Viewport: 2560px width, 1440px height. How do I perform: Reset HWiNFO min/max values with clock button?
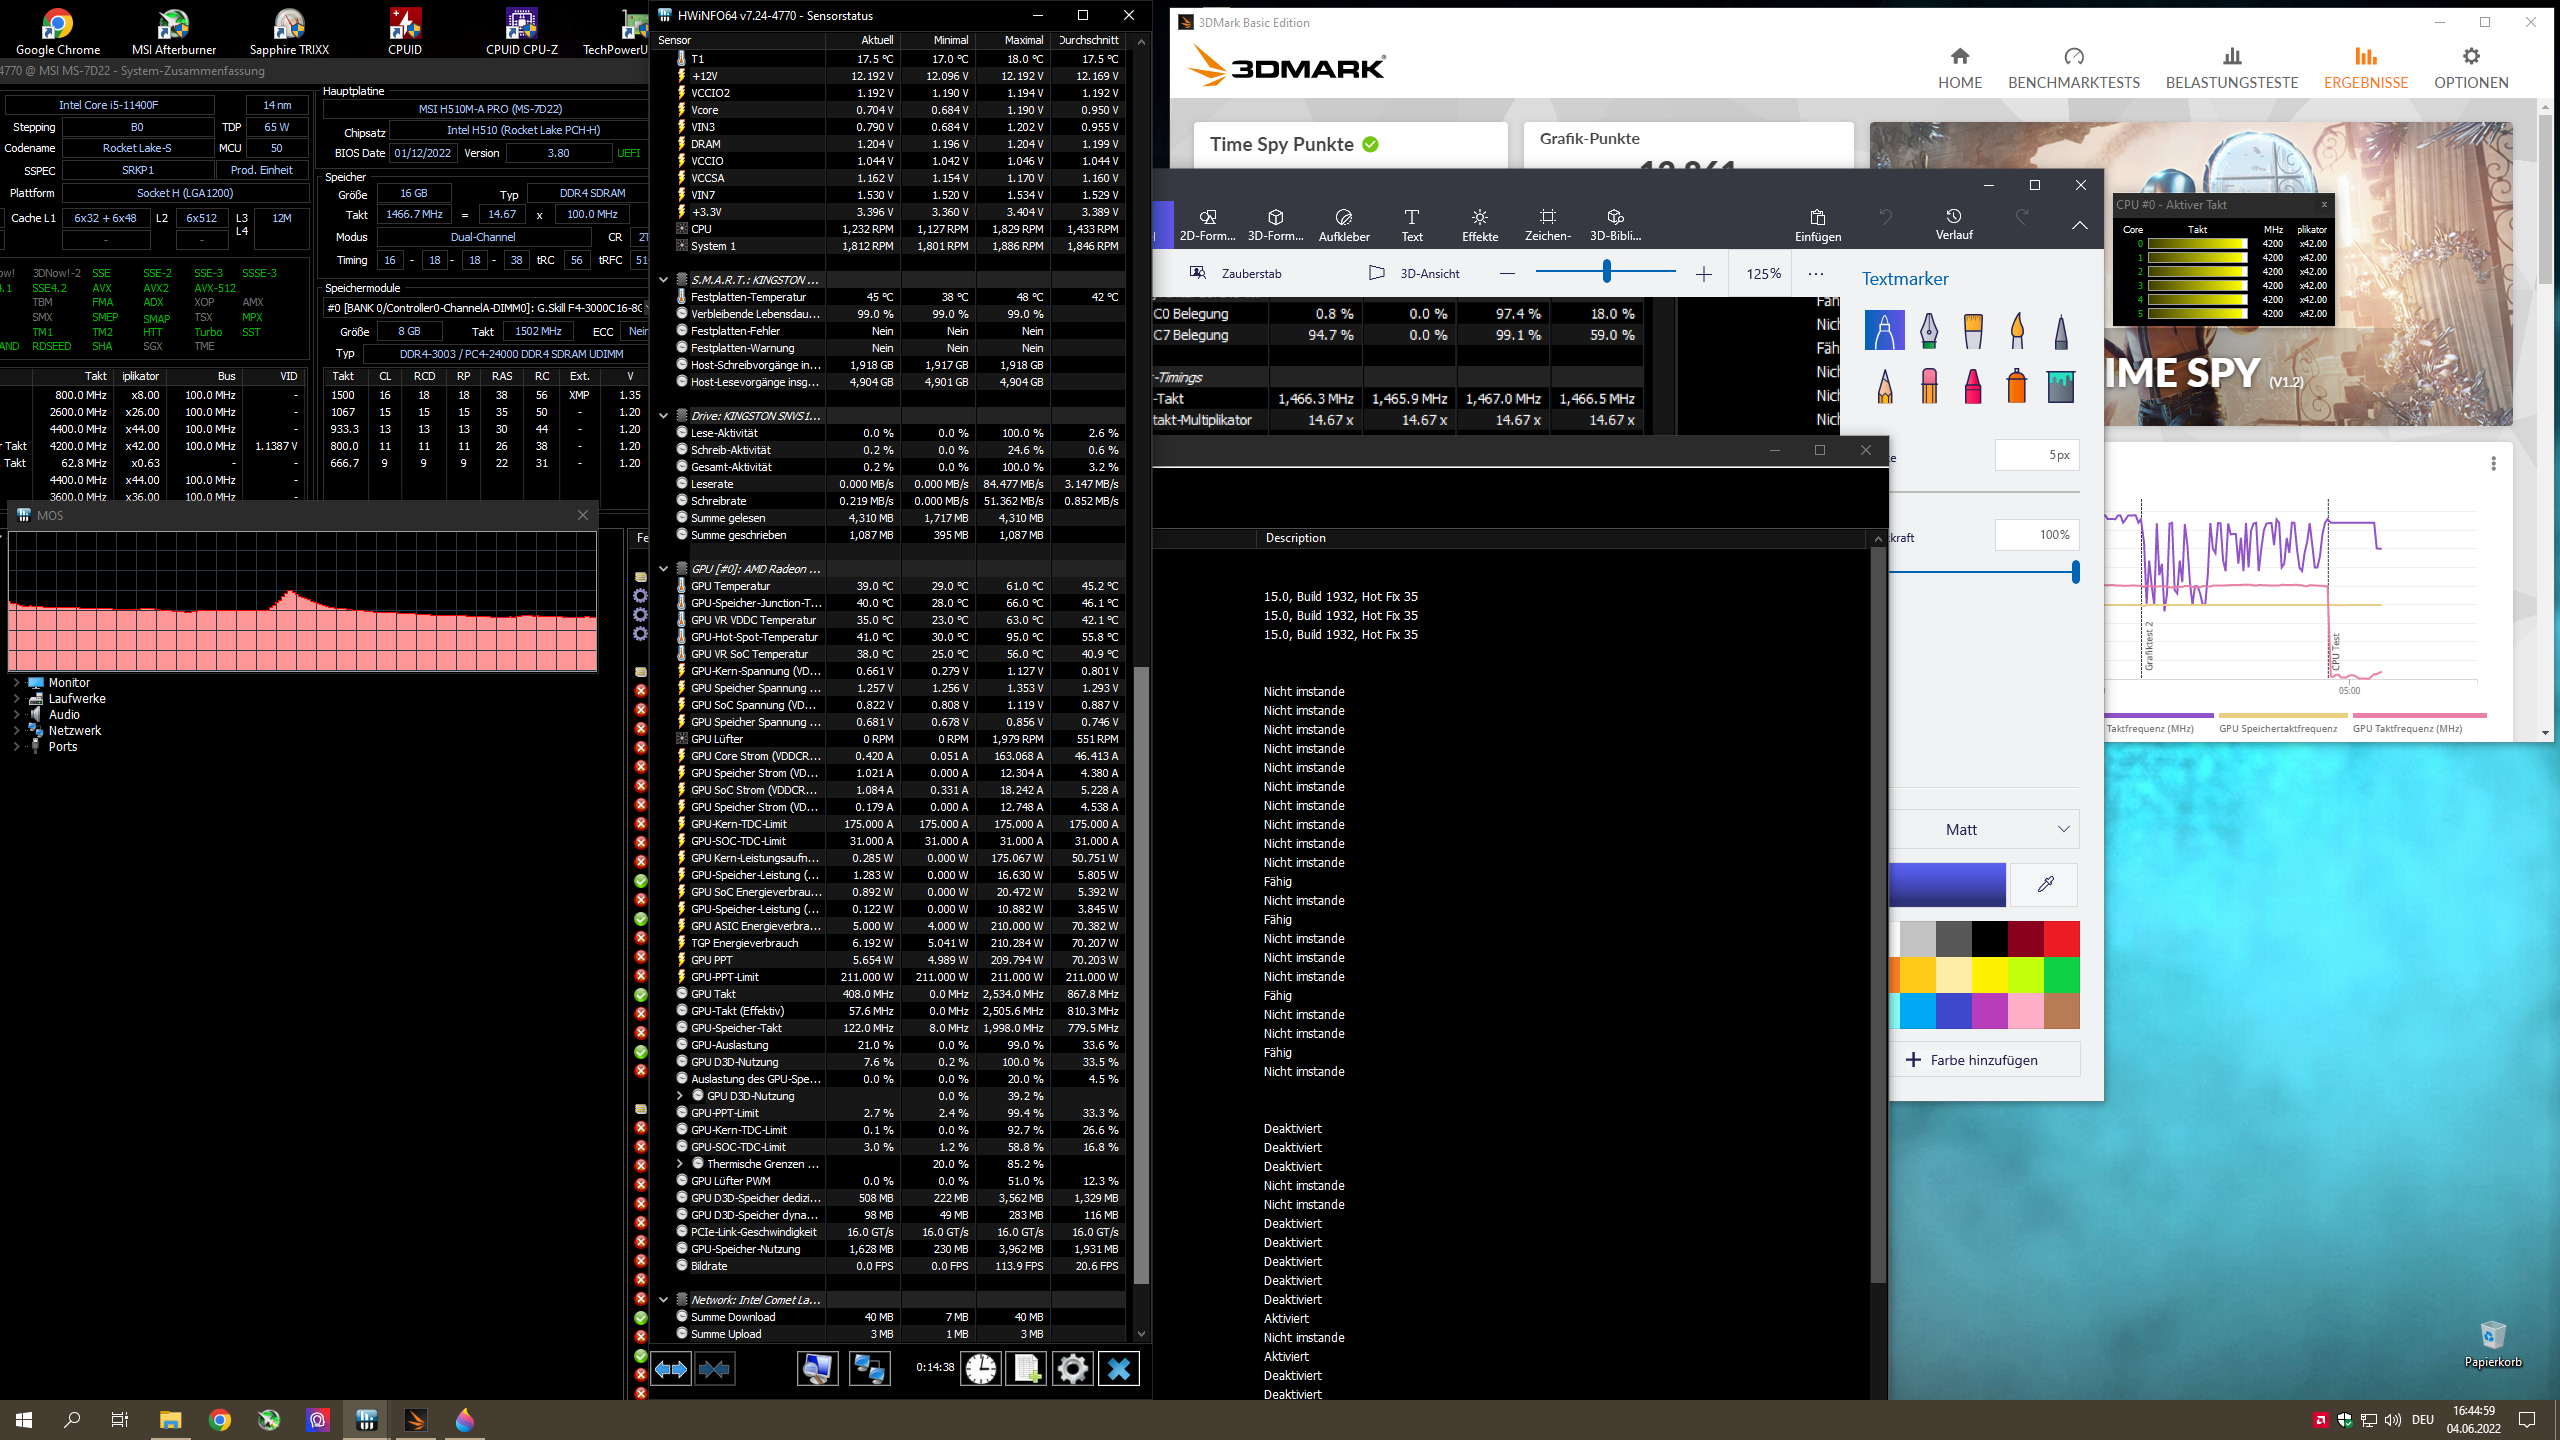point(981,1369)
